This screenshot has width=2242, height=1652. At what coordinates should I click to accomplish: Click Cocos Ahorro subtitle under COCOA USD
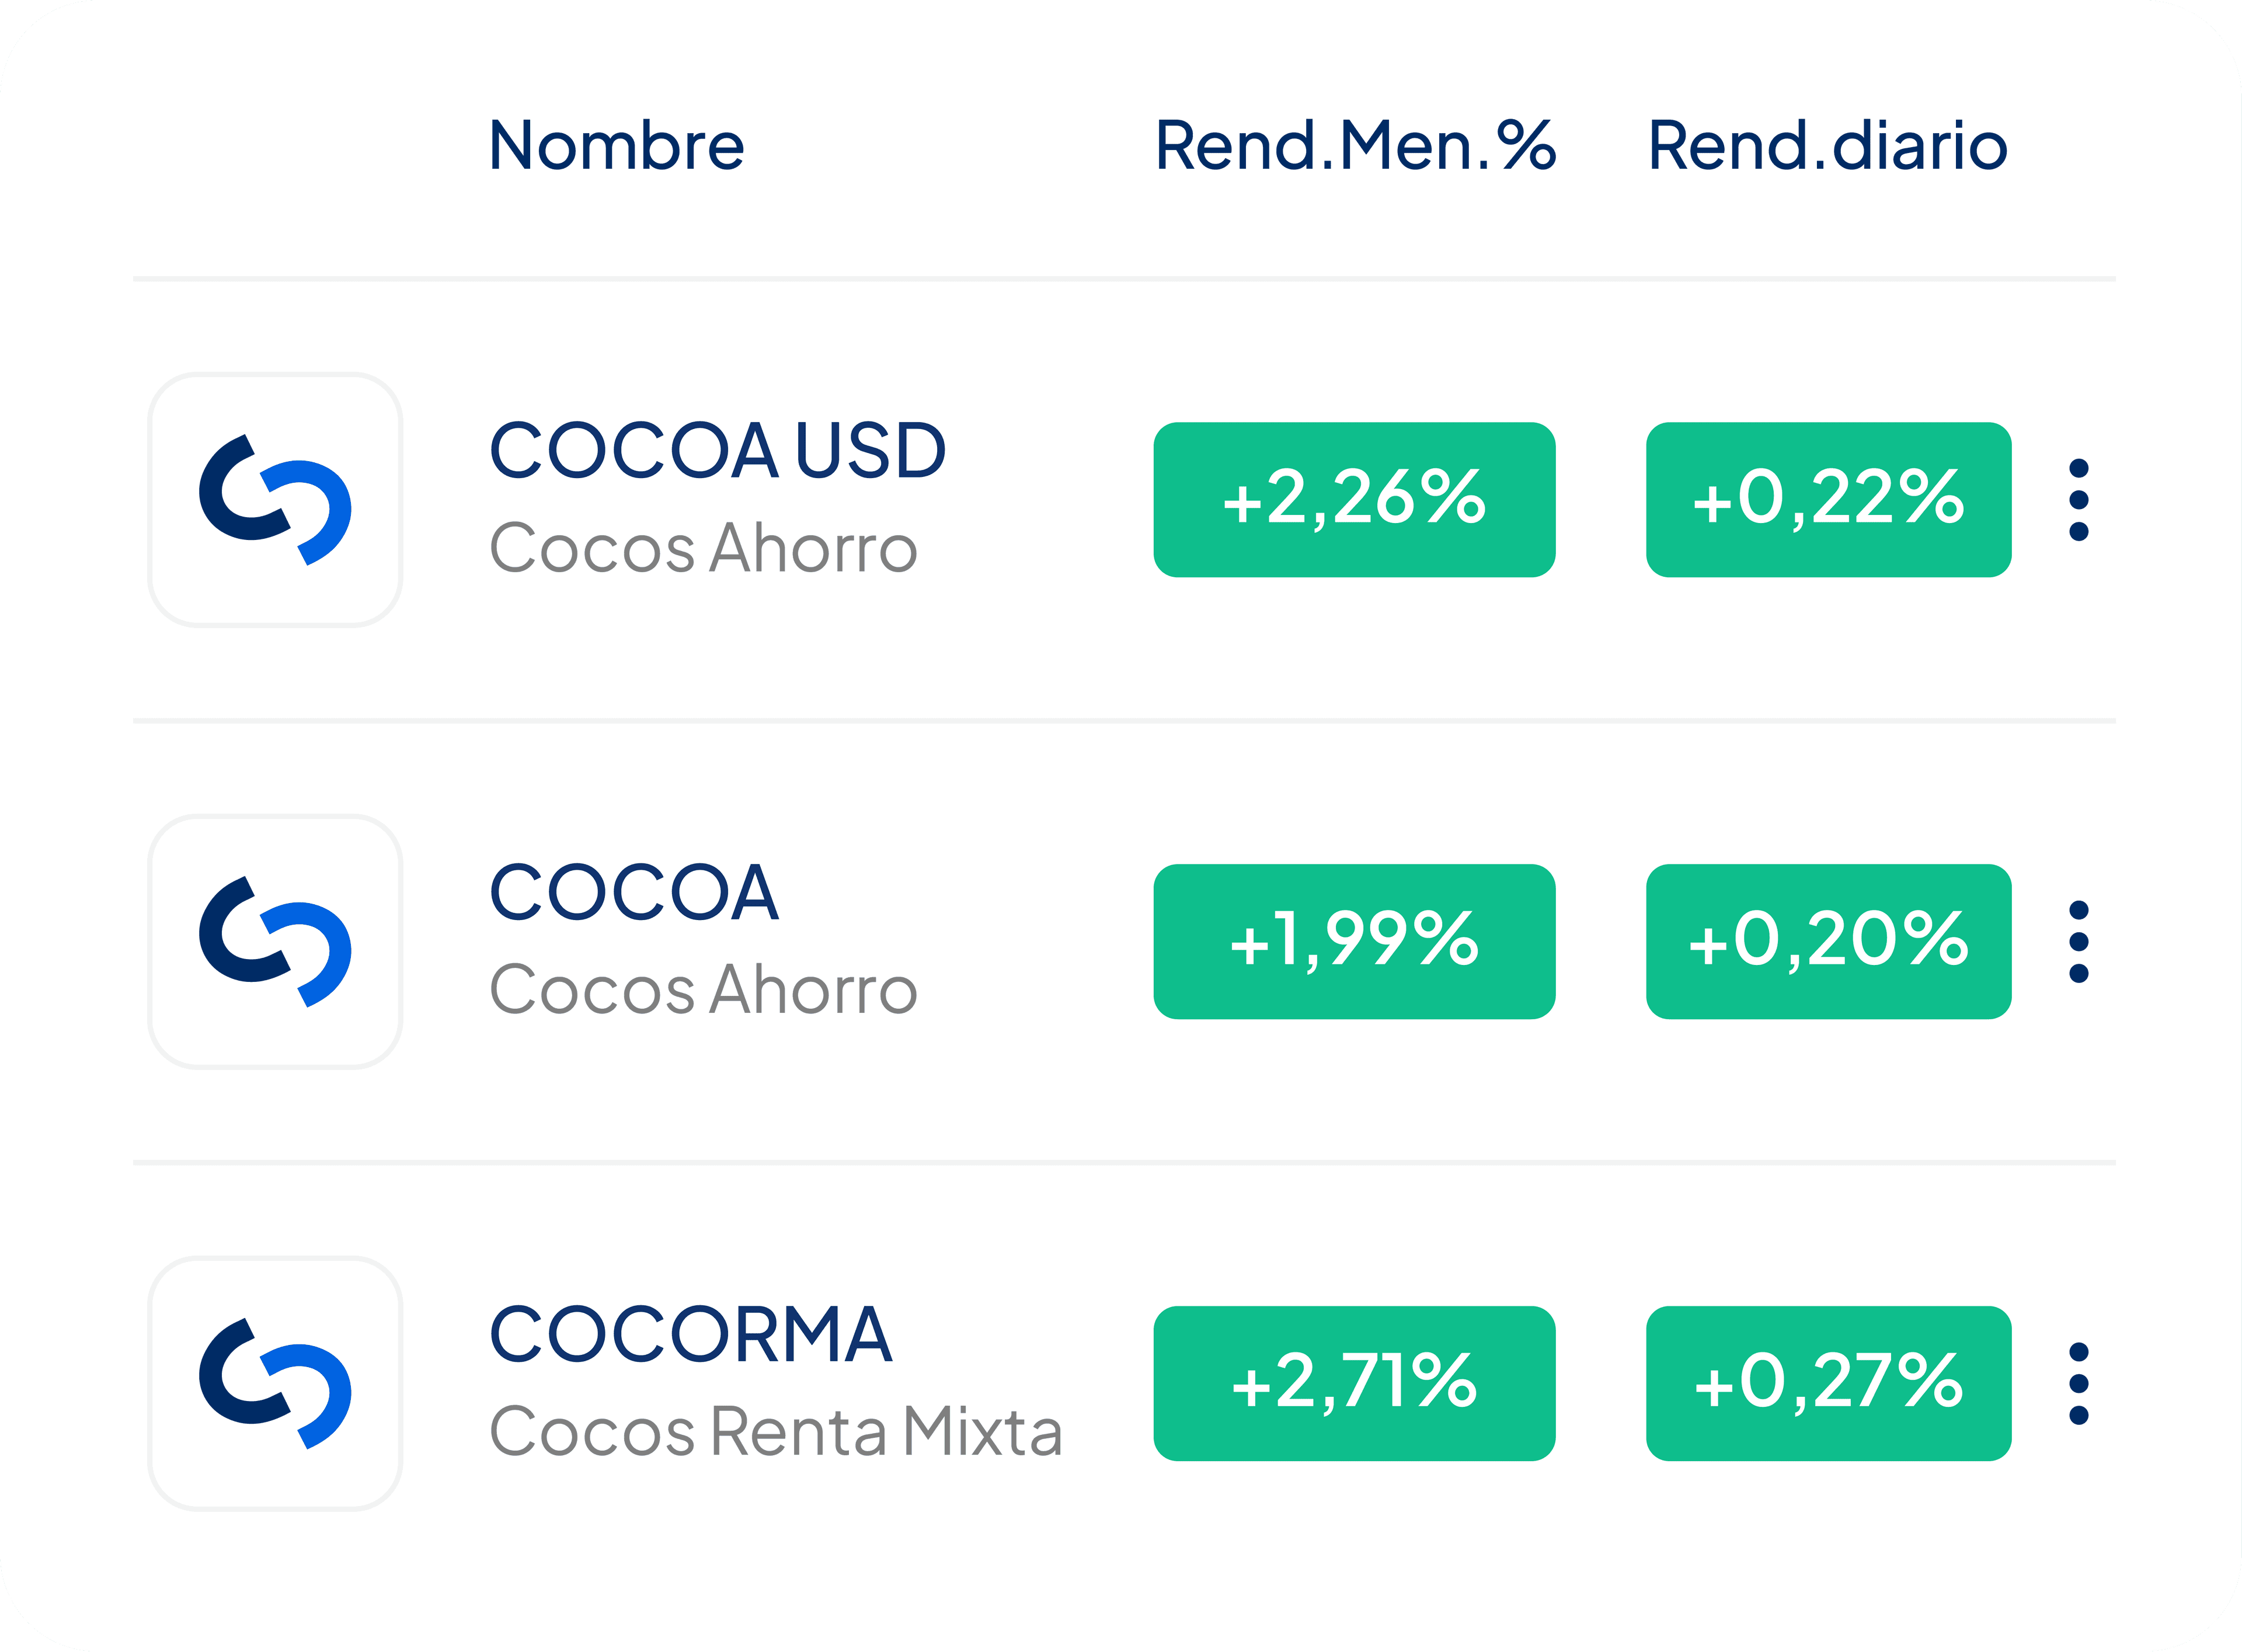[704, 548]
